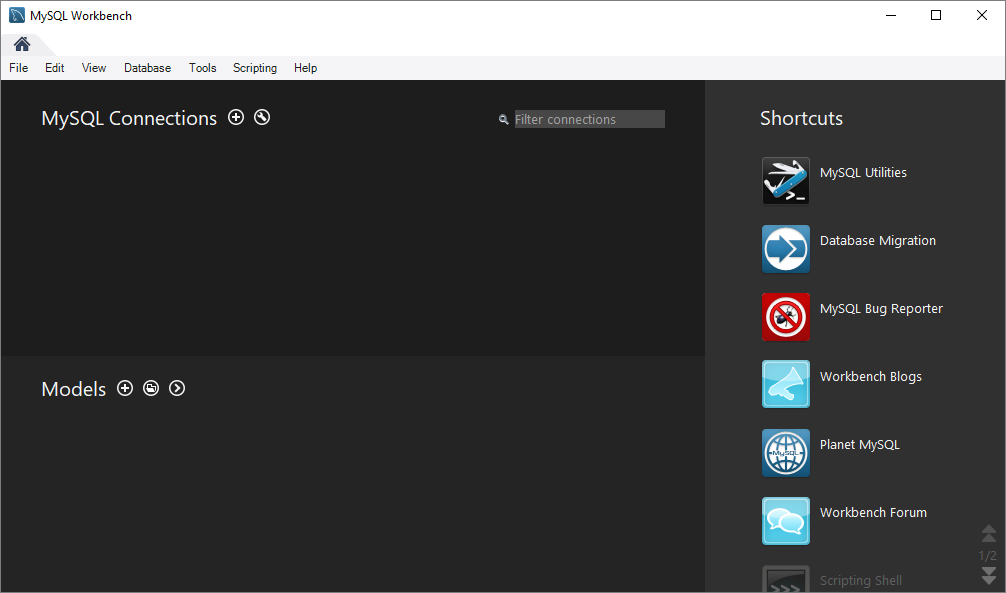
Task: Expand the Models arrow options icon
Action: pyautogui.click(x=177, y=388)
